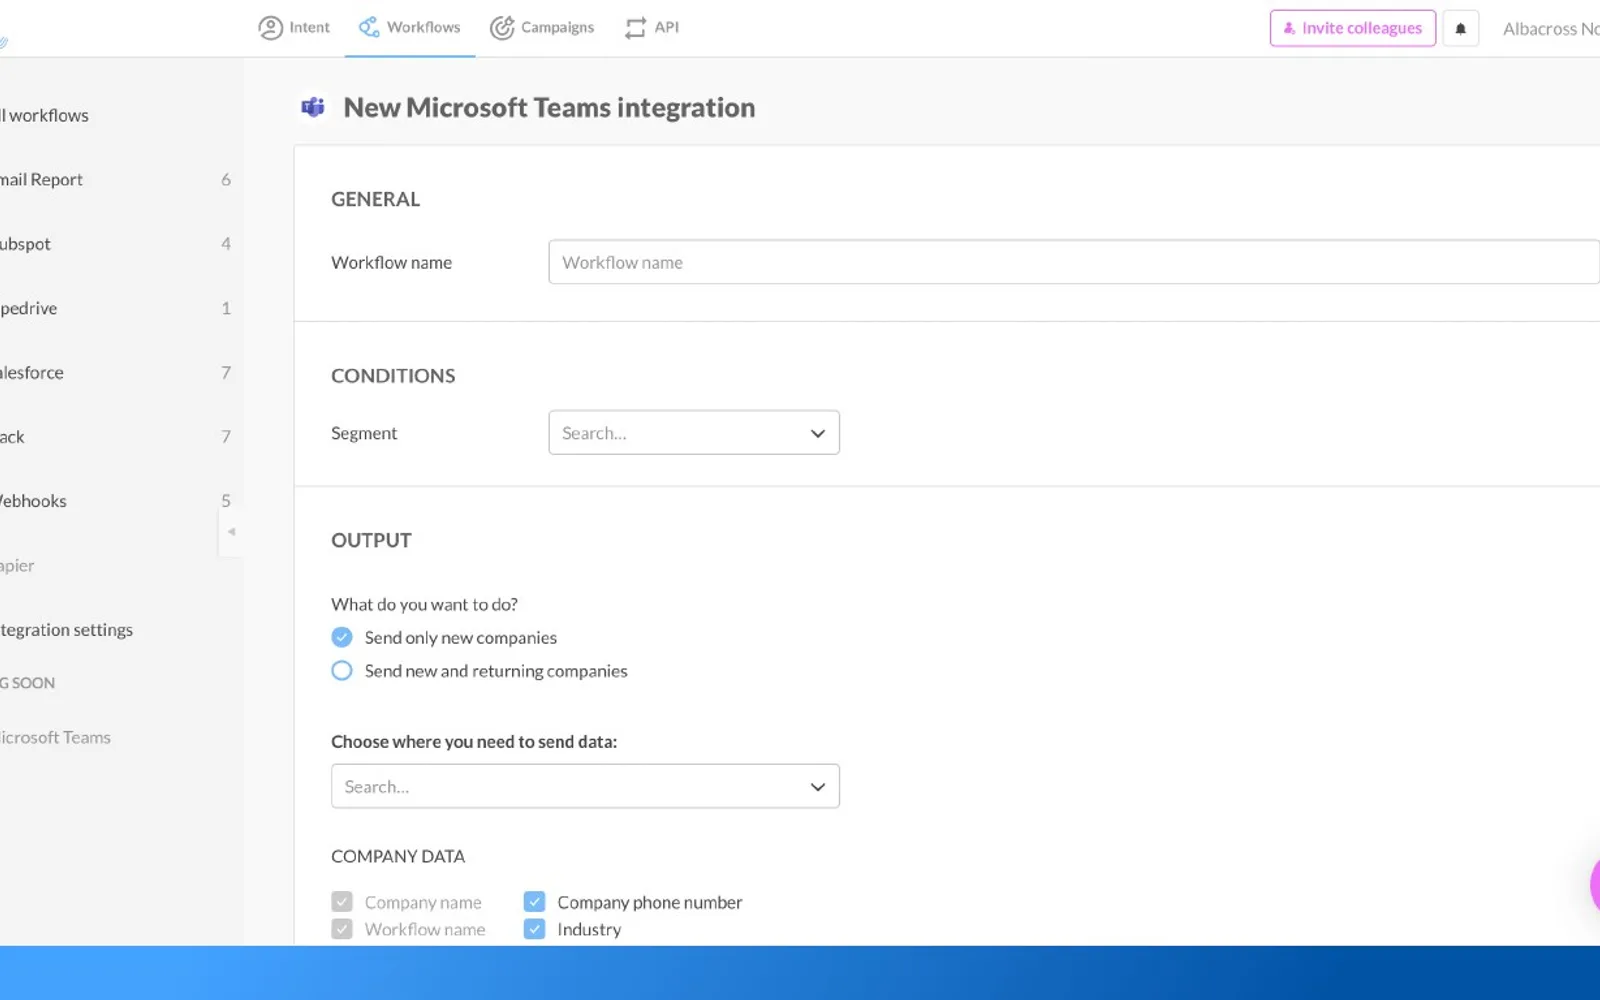
Task: Open the Intent tab
Action: (294, 28)
